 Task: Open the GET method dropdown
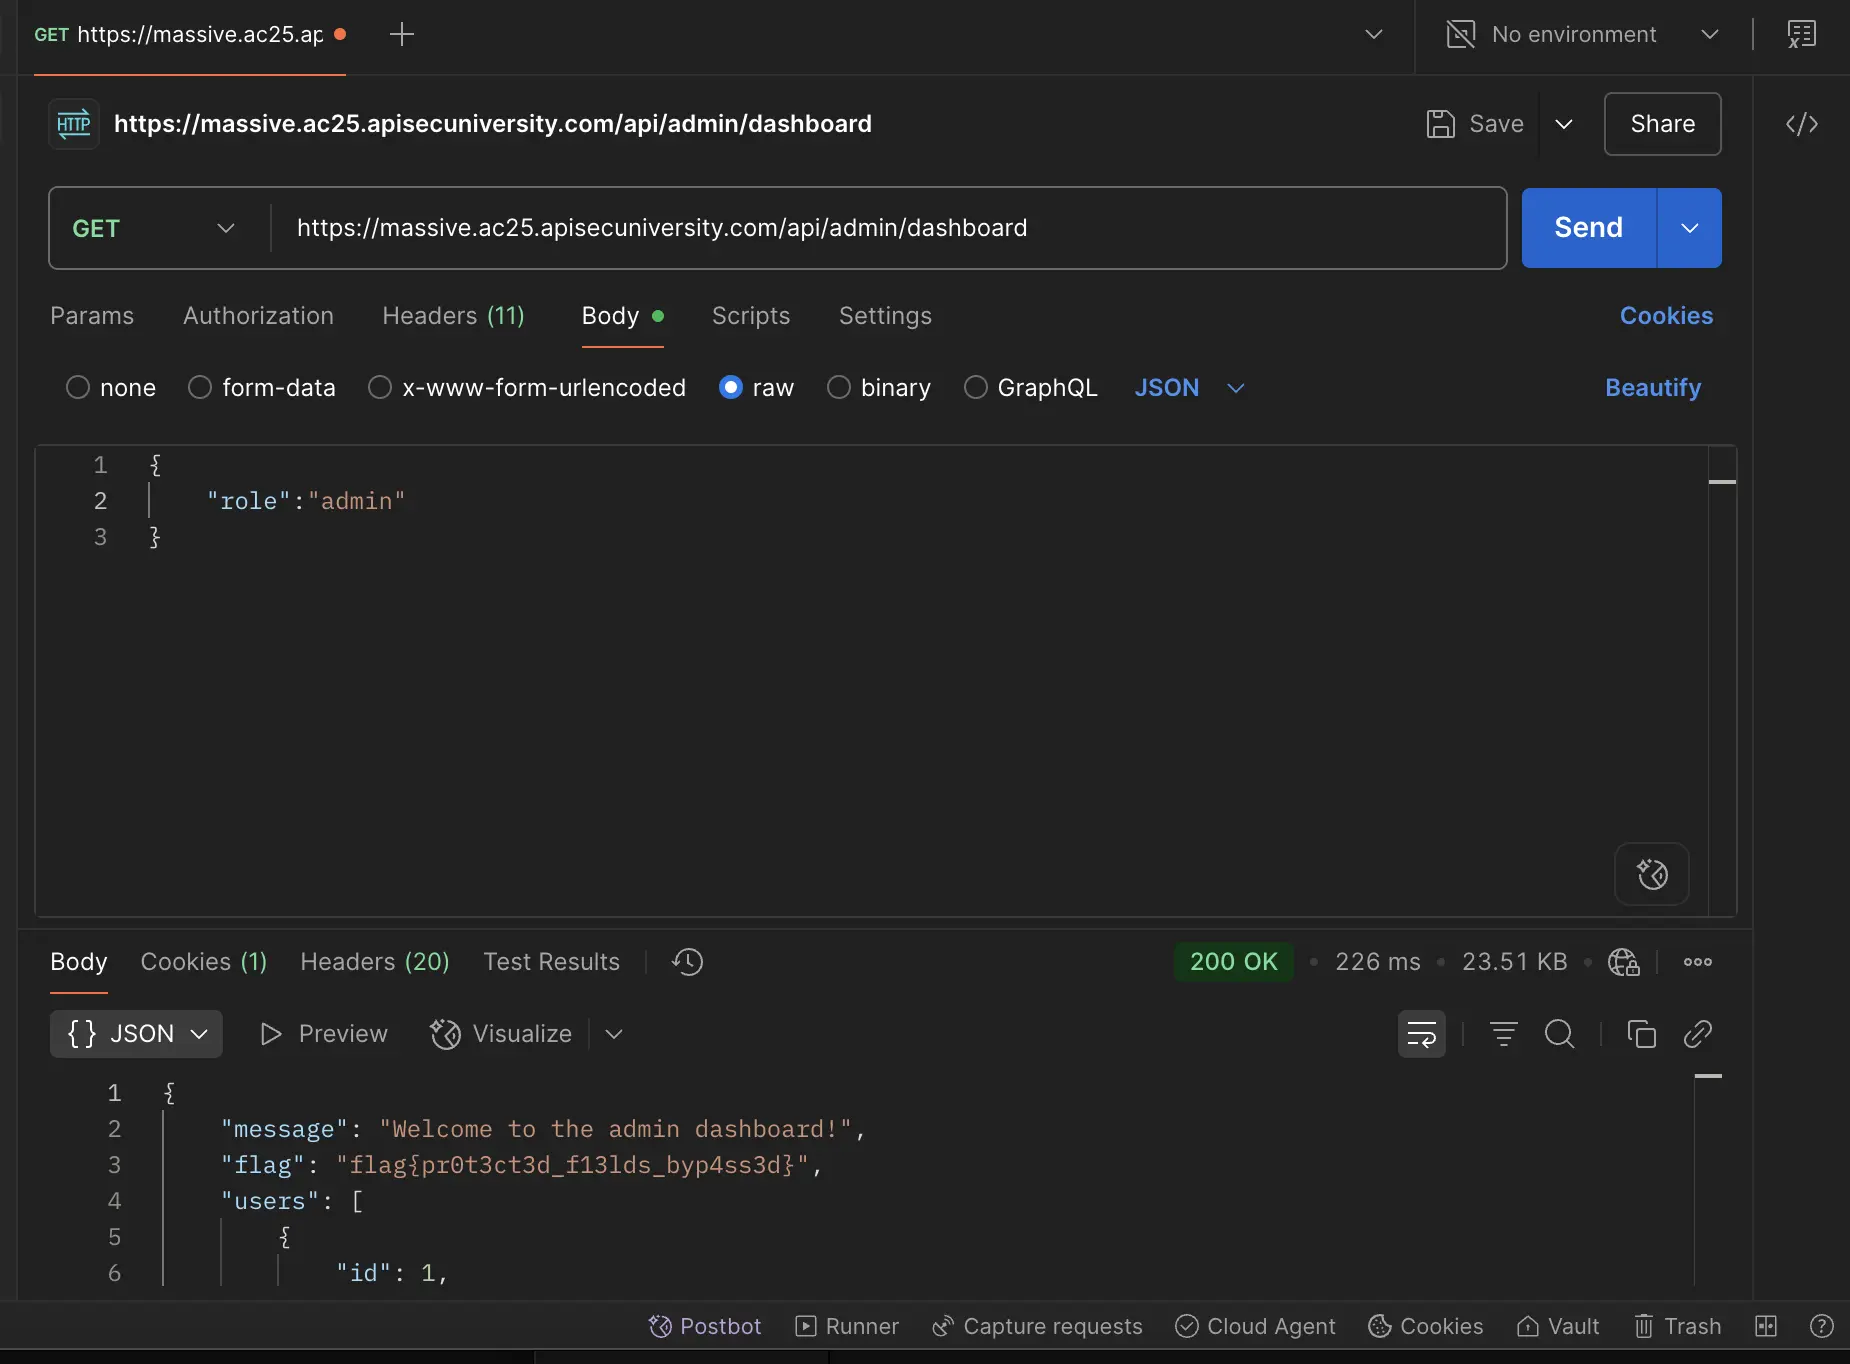pos(154,228)
